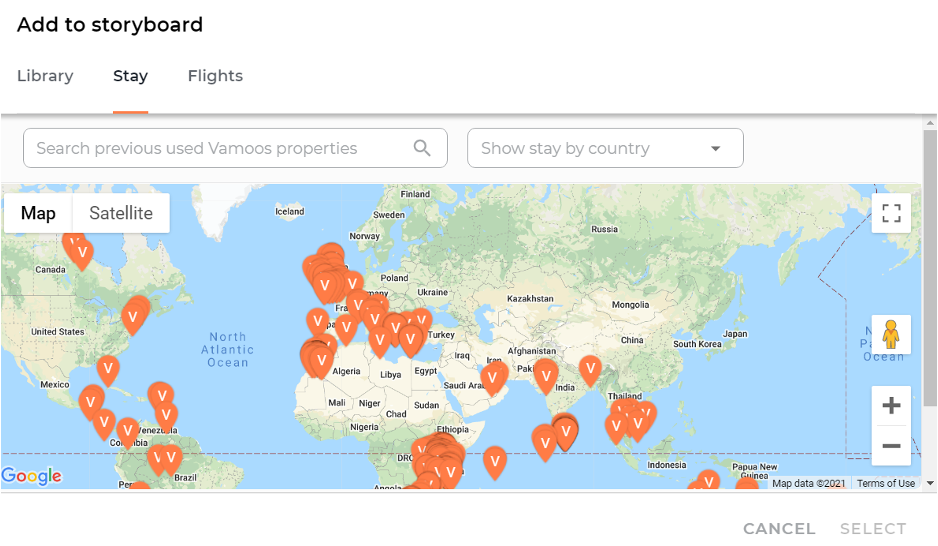Switch to the Library tab
The height and width of the screenshot is (546, 938).
pos(45,76)
